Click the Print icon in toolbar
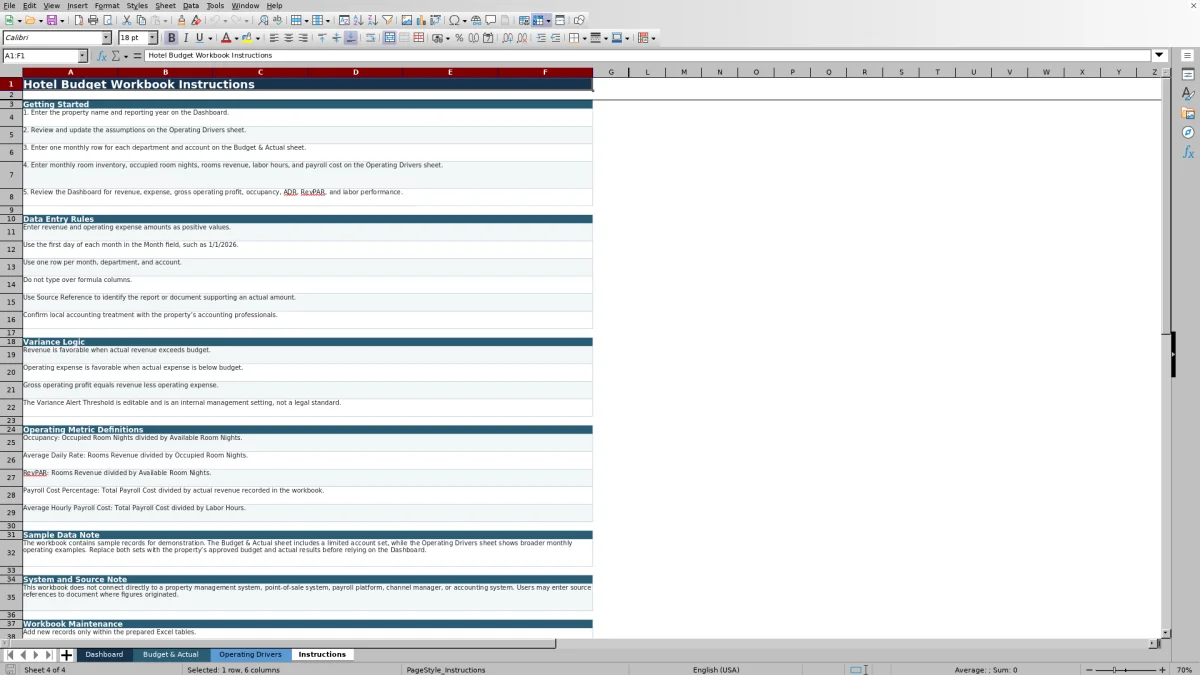 point(93,20)
